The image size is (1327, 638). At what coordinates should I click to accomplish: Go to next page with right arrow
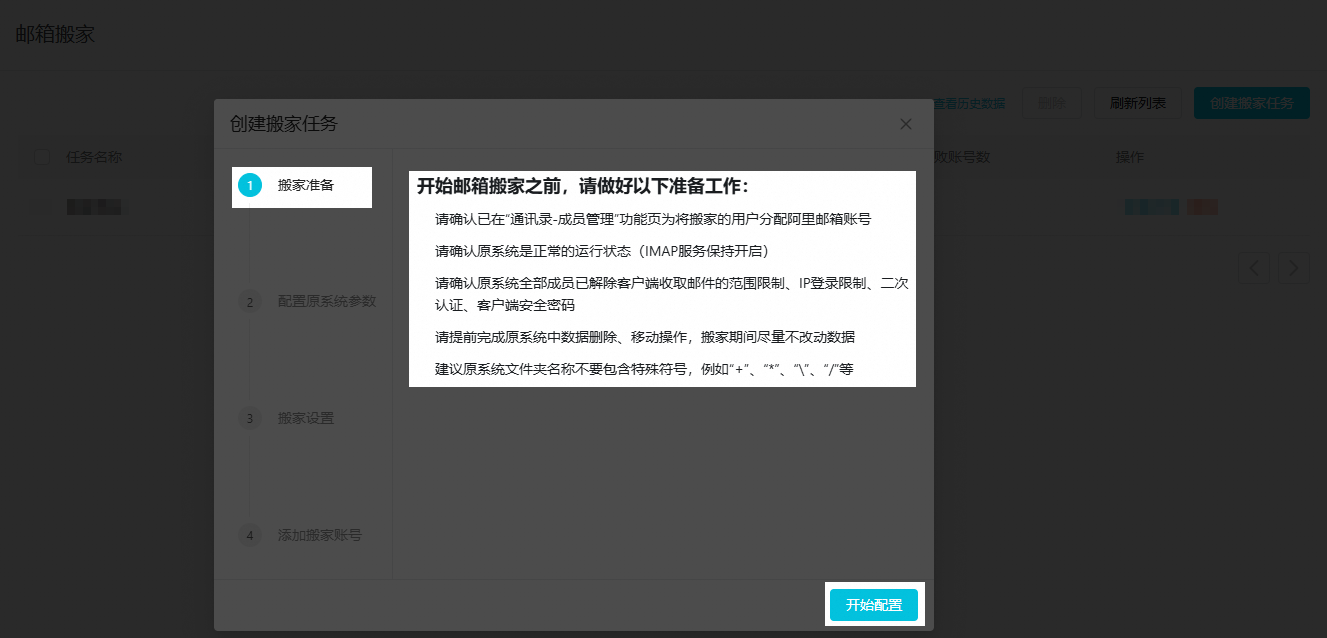coord(1294,268)
